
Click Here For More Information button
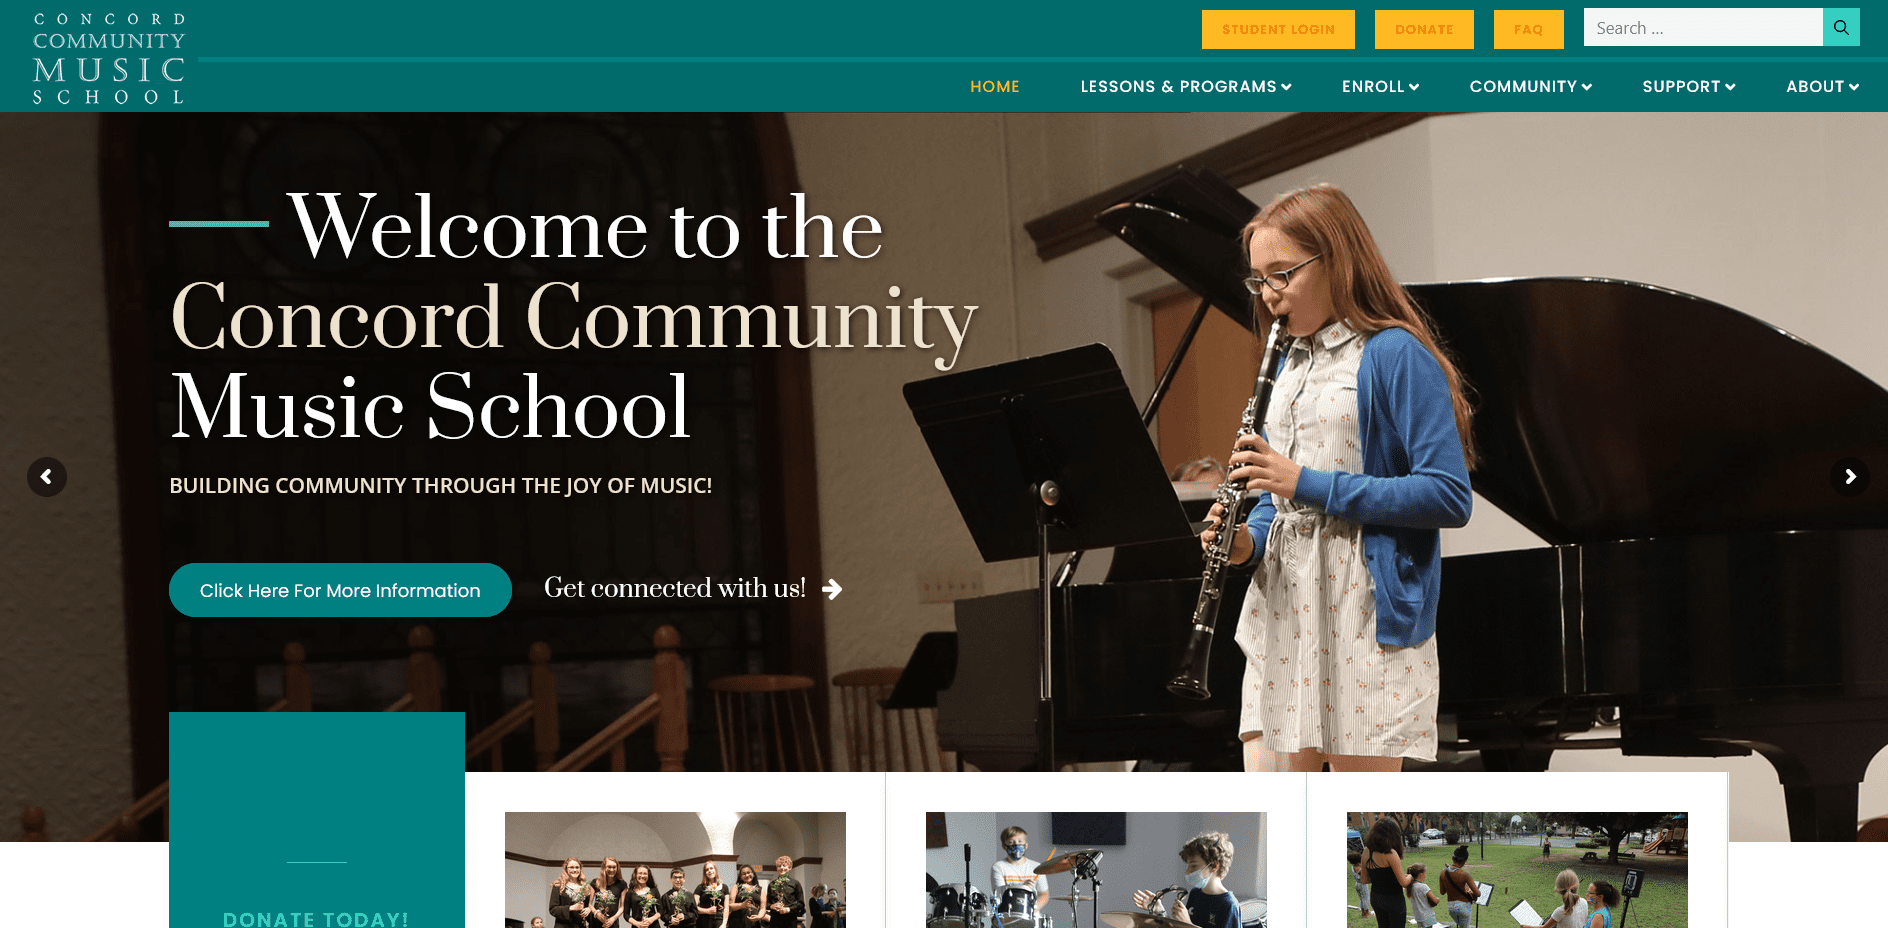click(340, 590)
